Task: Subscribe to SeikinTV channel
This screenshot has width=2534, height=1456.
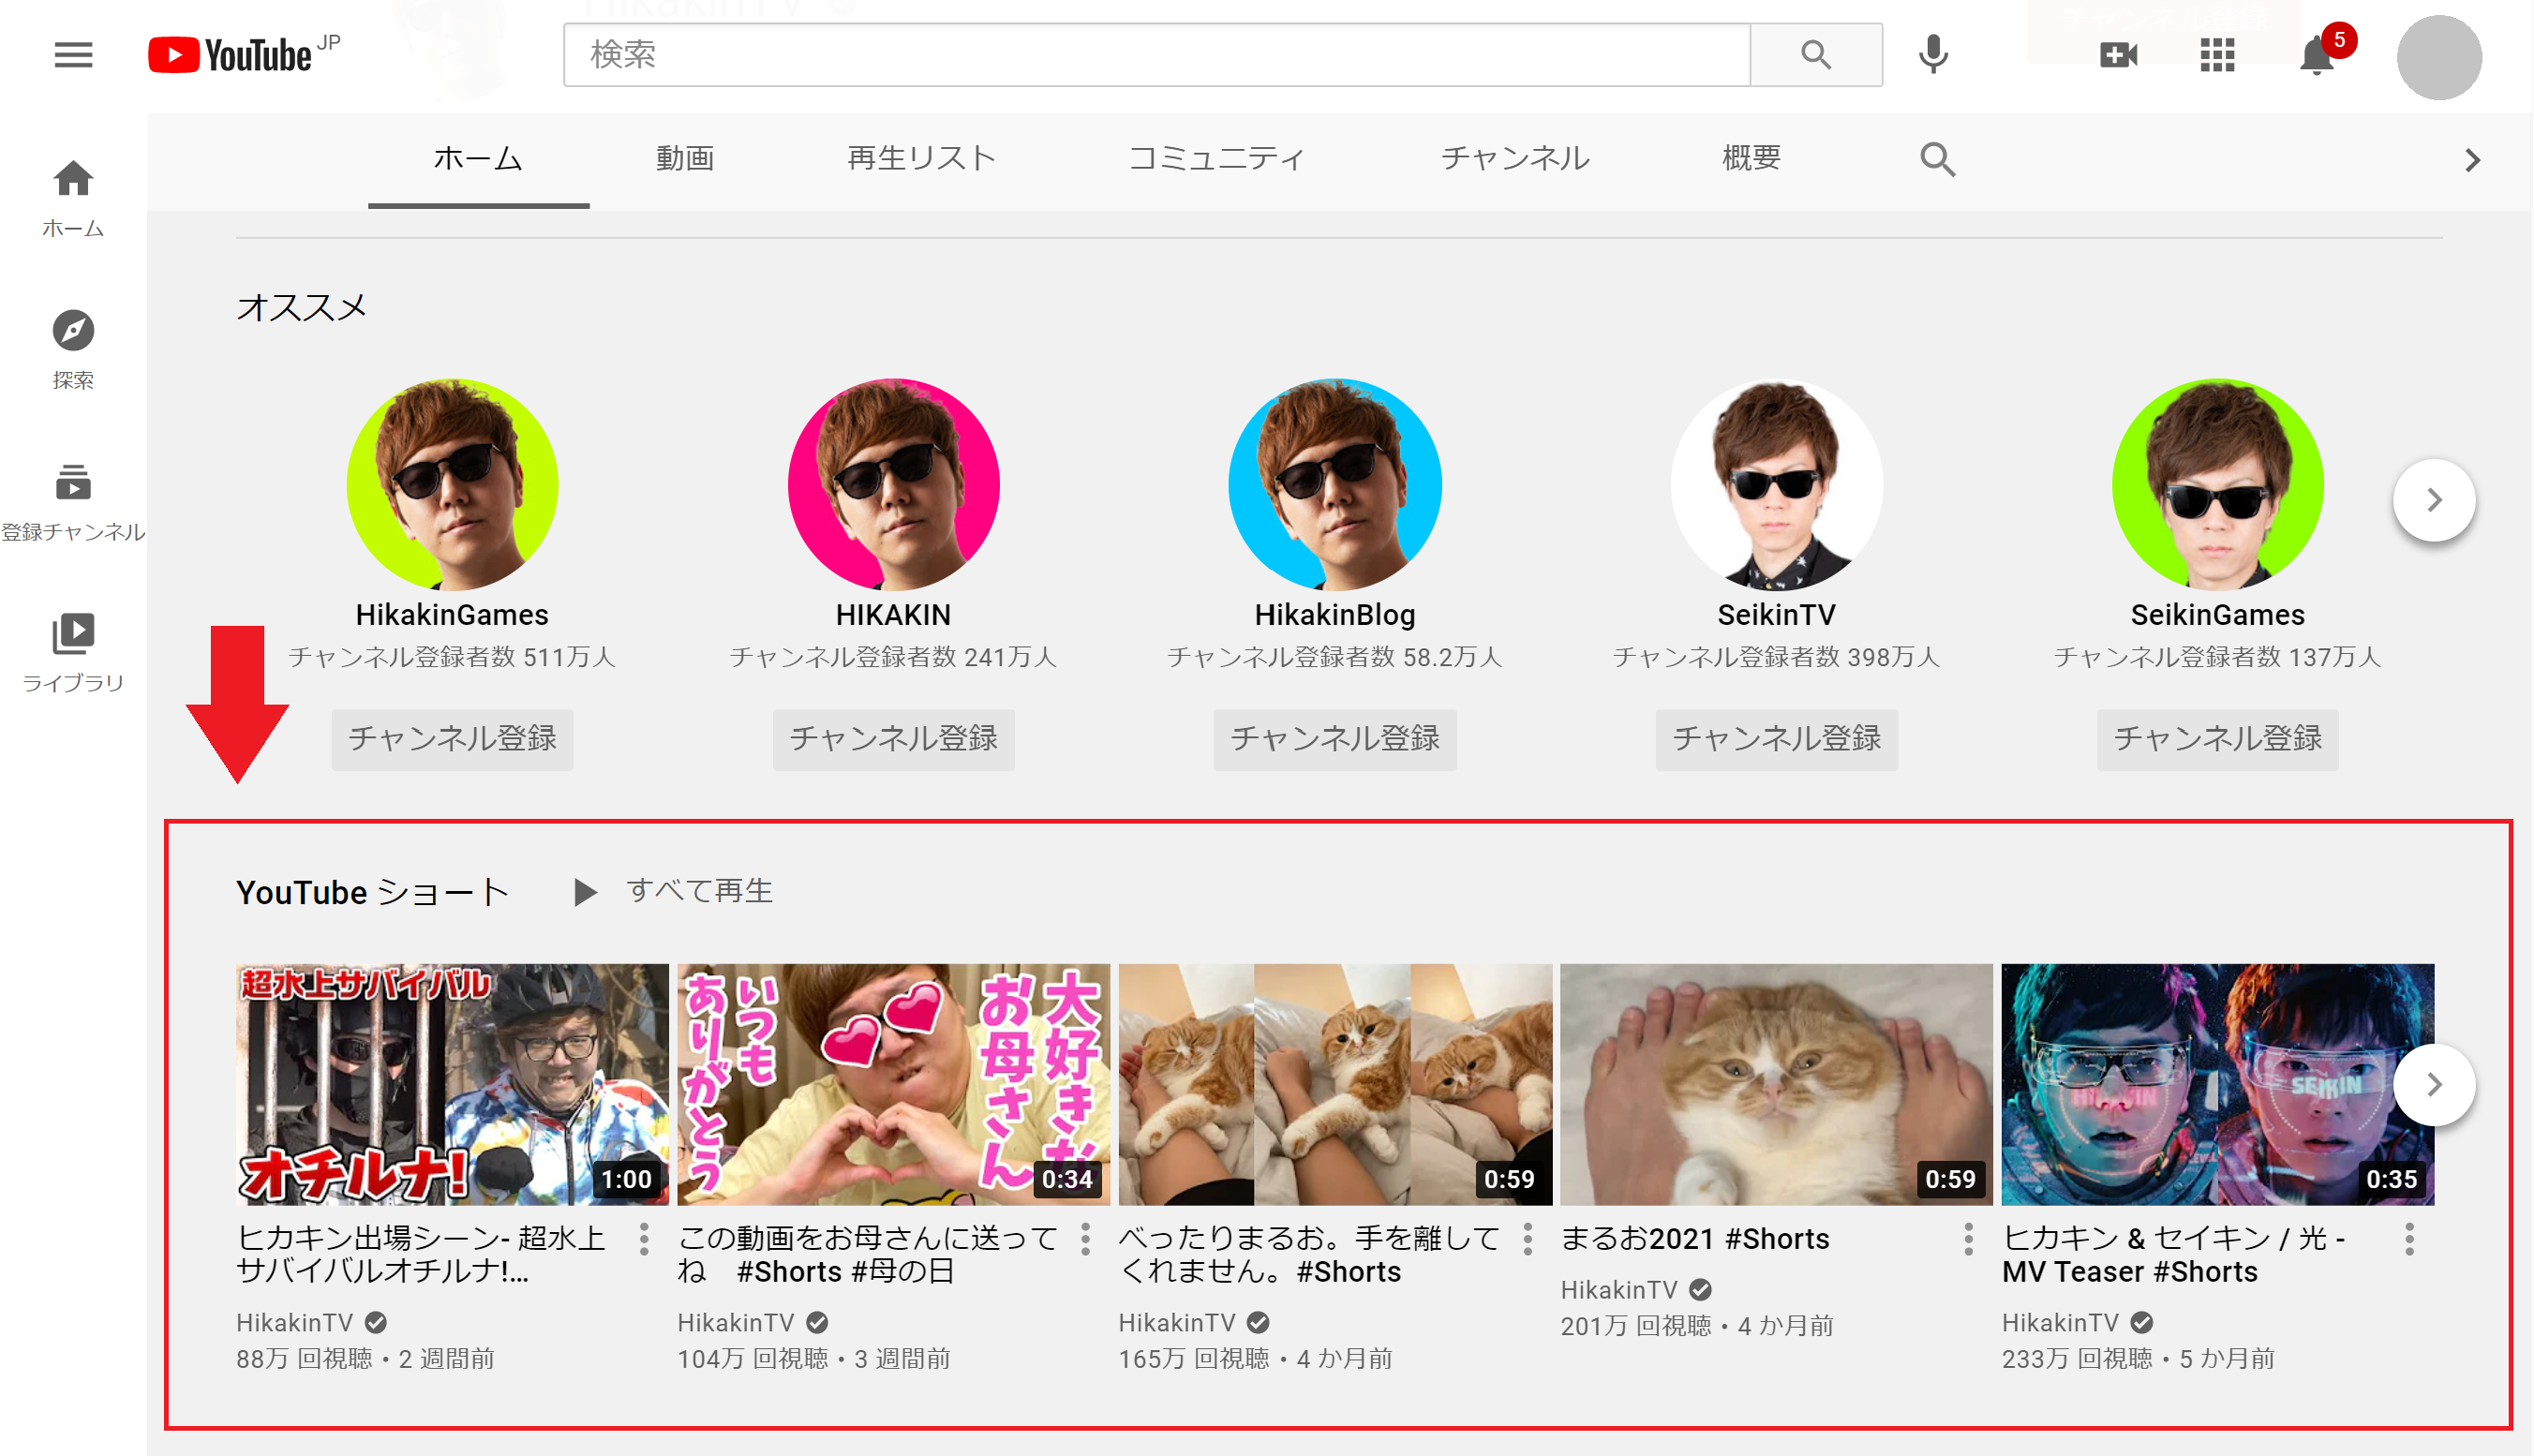Action: click(1776, 739)
